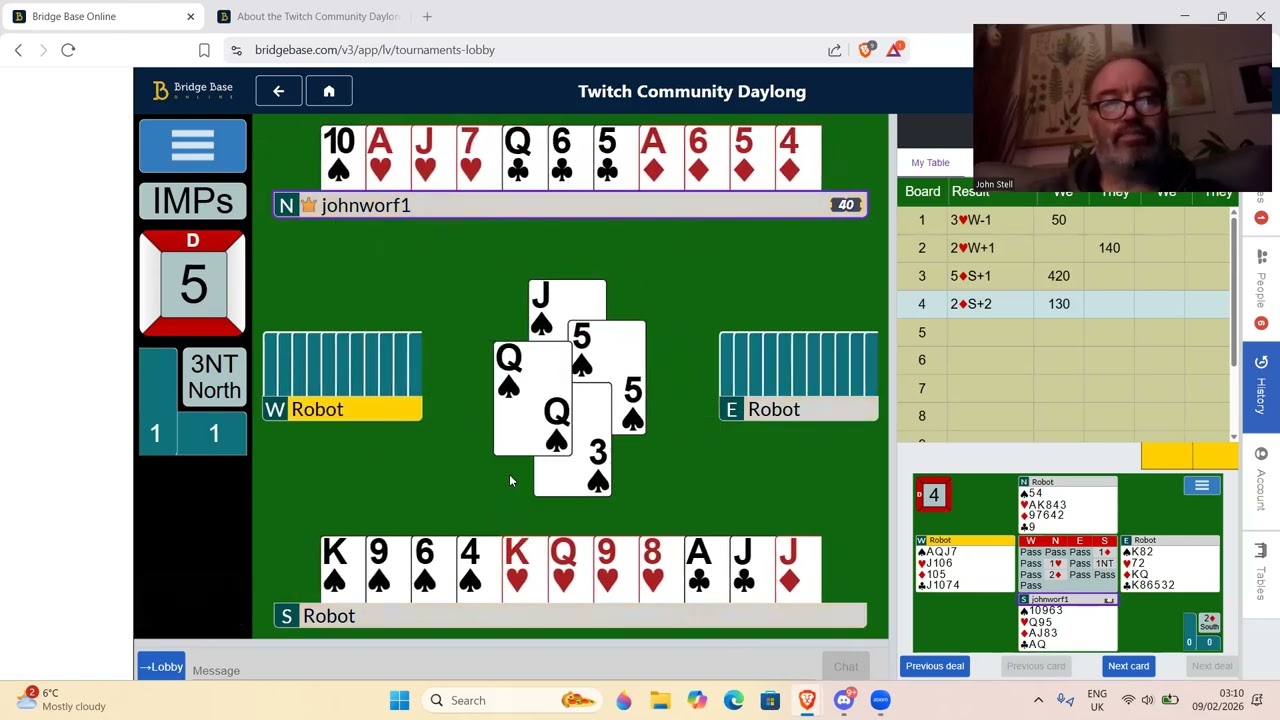The width and height of the screenshot is (1280, 720).
Task: Open Zoom from the taskbar
Action: [x=880, y=700]
